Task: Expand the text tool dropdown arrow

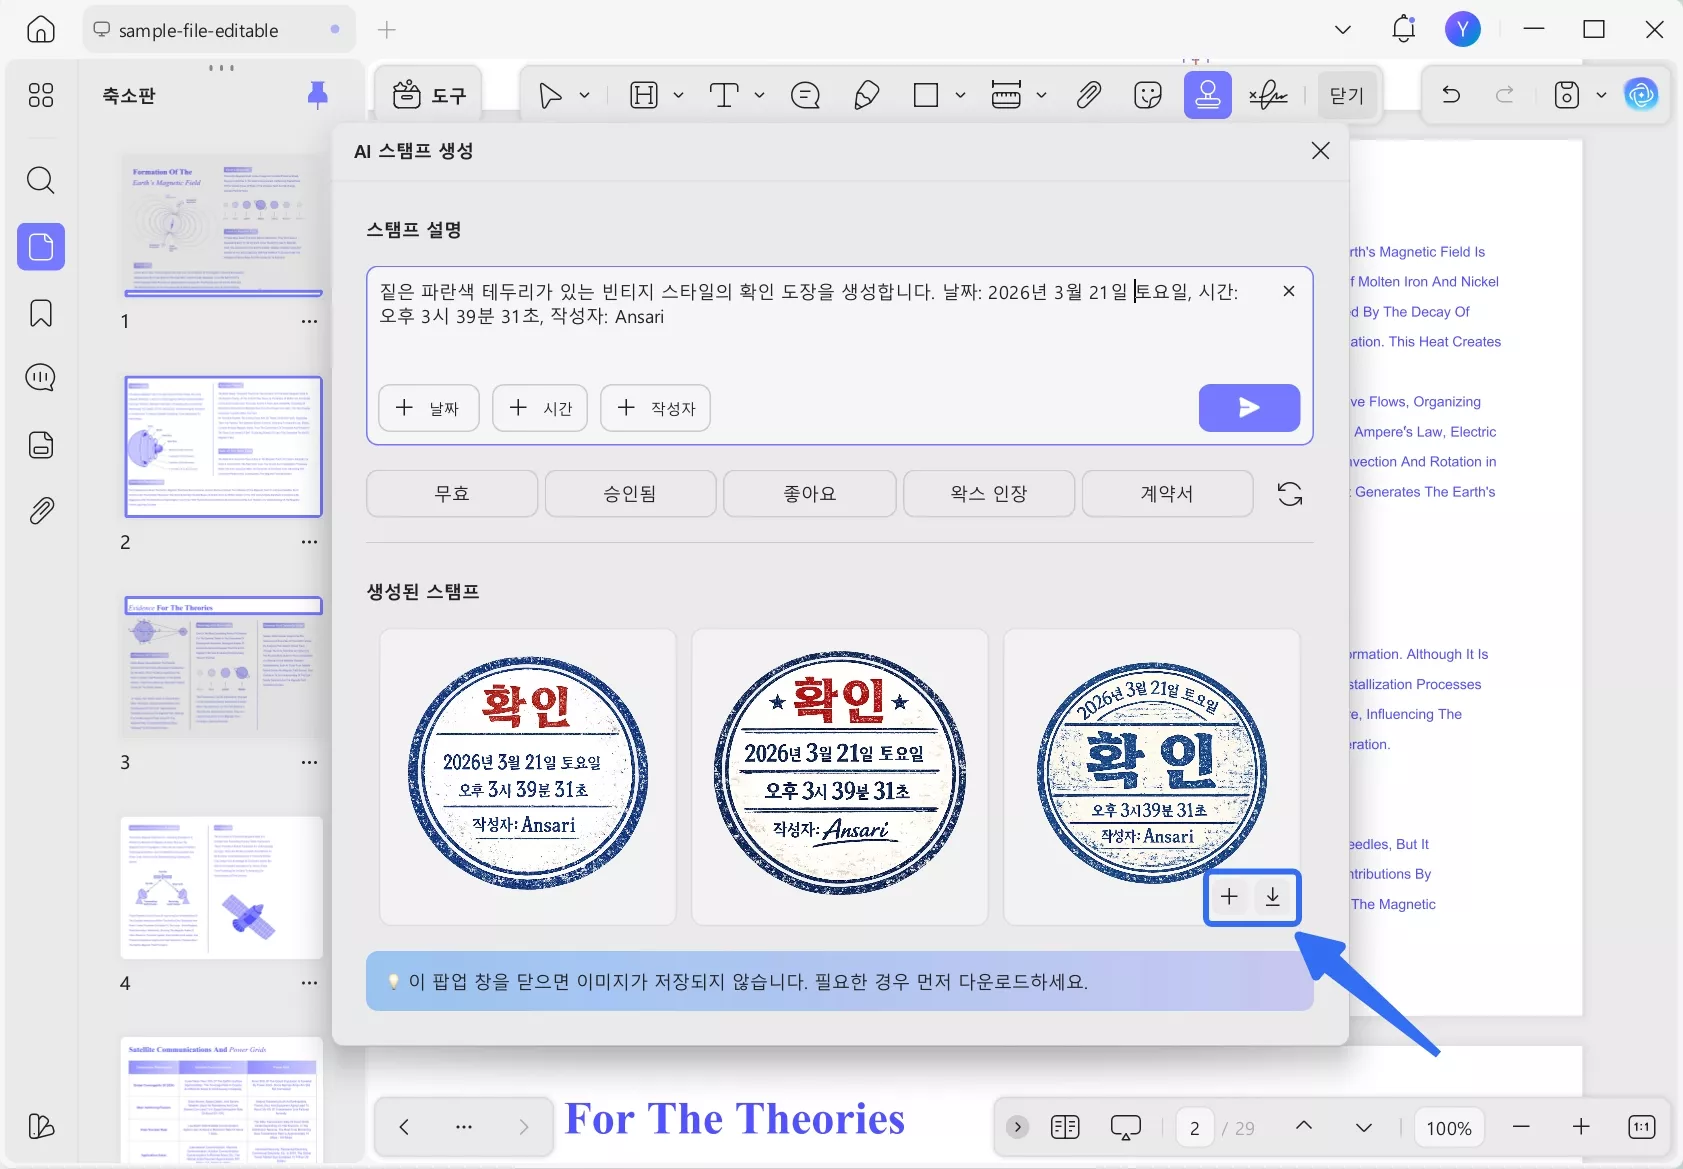Action: point(760,95)
